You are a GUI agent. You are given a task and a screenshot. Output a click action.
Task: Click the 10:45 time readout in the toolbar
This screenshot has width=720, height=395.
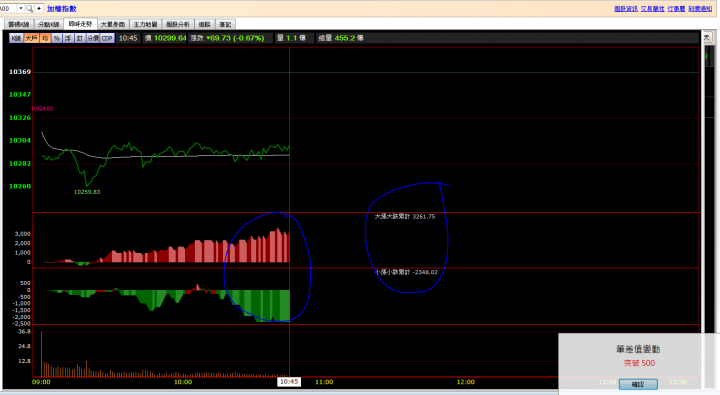128,38
